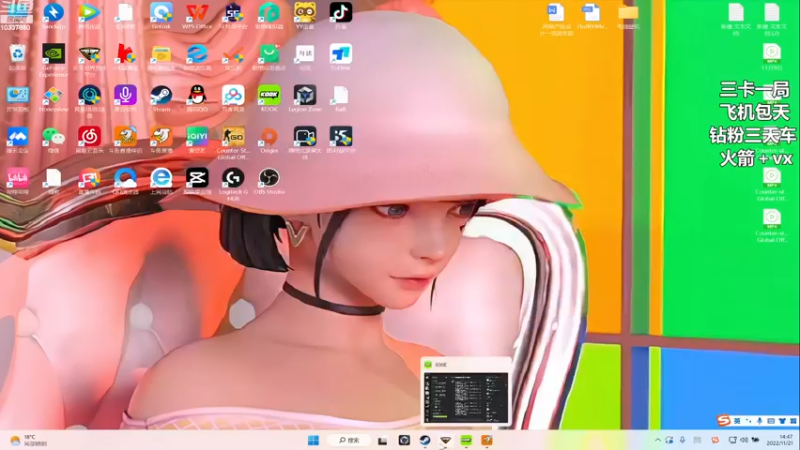Select the Legion Zone desktop icon
800x450 pixels.
[305, 98]
